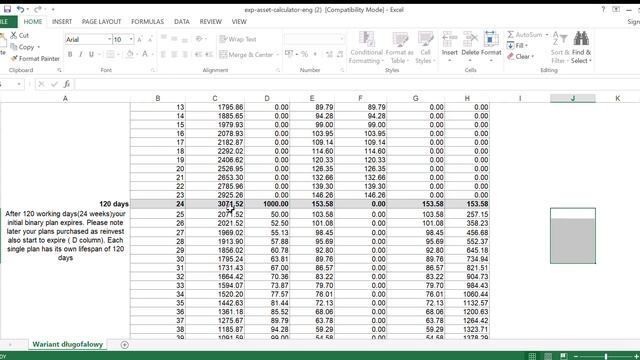Toggle underline formatting
Viewport: 640px width, 360px height.
(91, 54)
